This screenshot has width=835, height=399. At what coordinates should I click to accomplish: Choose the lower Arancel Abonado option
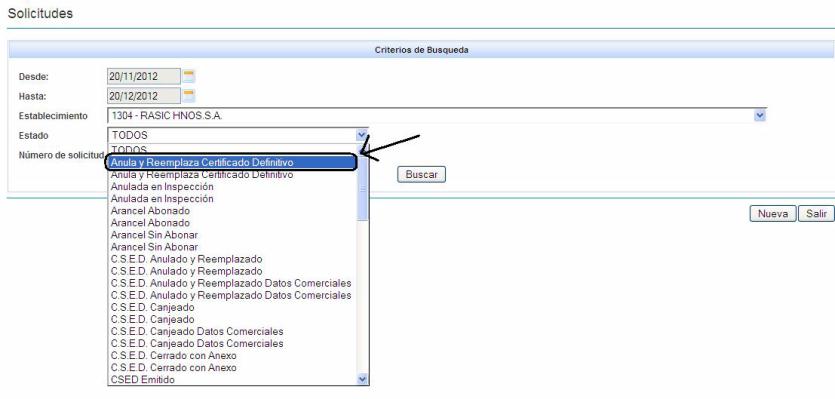click(x=233, y=223)
